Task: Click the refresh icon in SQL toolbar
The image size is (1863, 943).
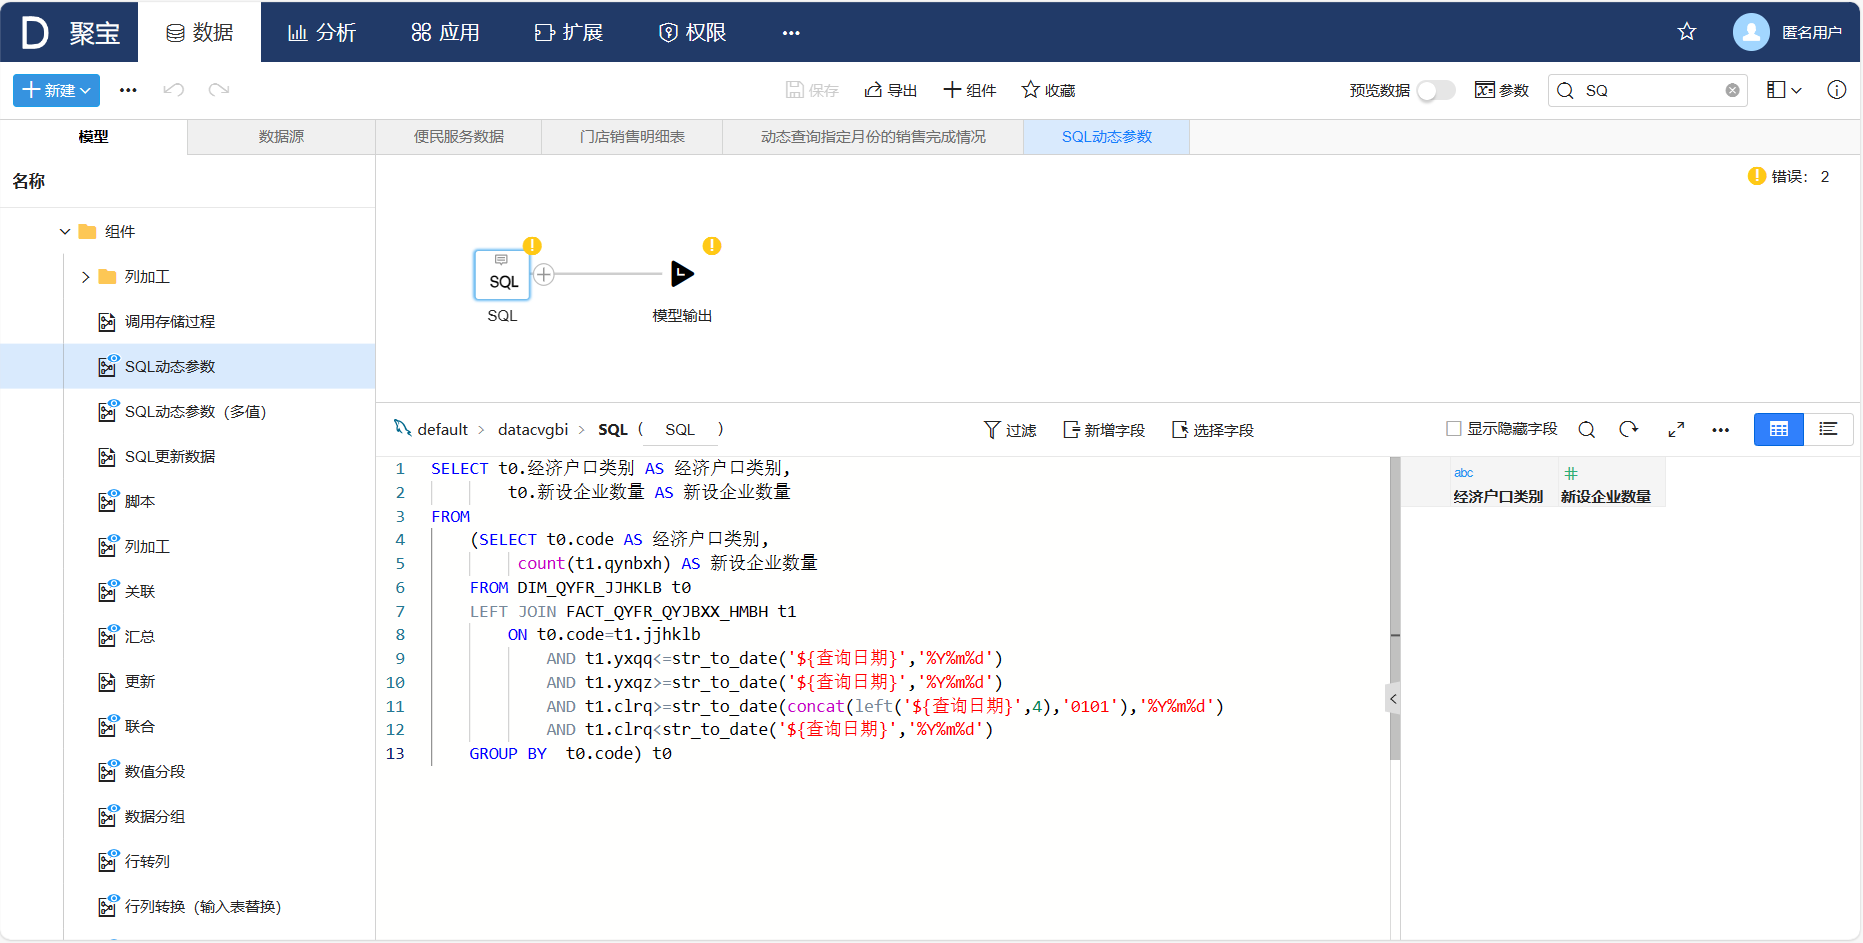Action: pyautogui.click(x=1629, y=430)
